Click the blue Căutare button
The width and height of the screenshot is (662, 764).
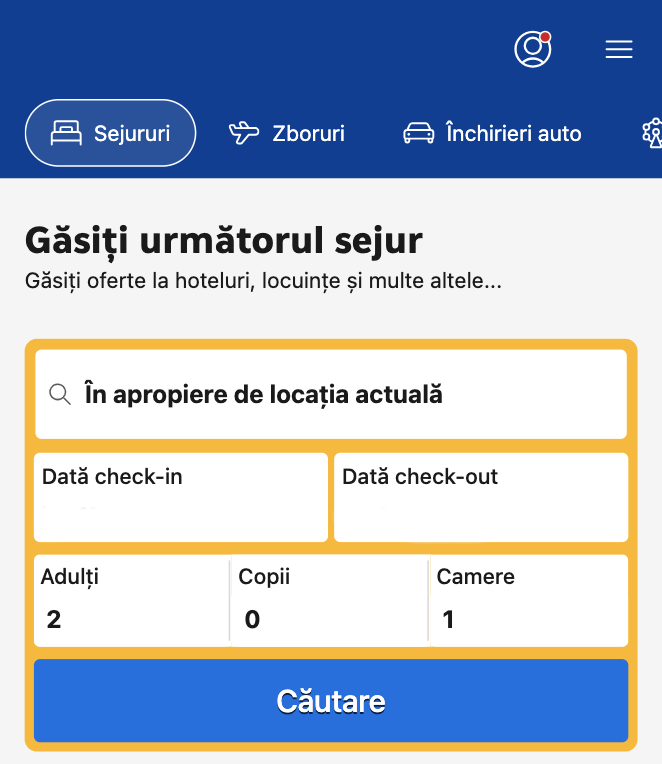(x=331, y=701)
